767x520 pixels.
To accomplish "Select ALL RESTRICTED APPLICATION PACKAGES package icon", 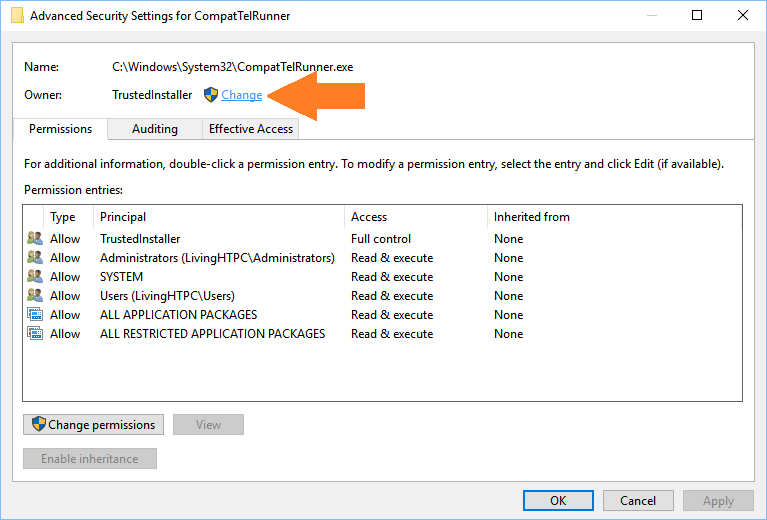I will (35, 334).
